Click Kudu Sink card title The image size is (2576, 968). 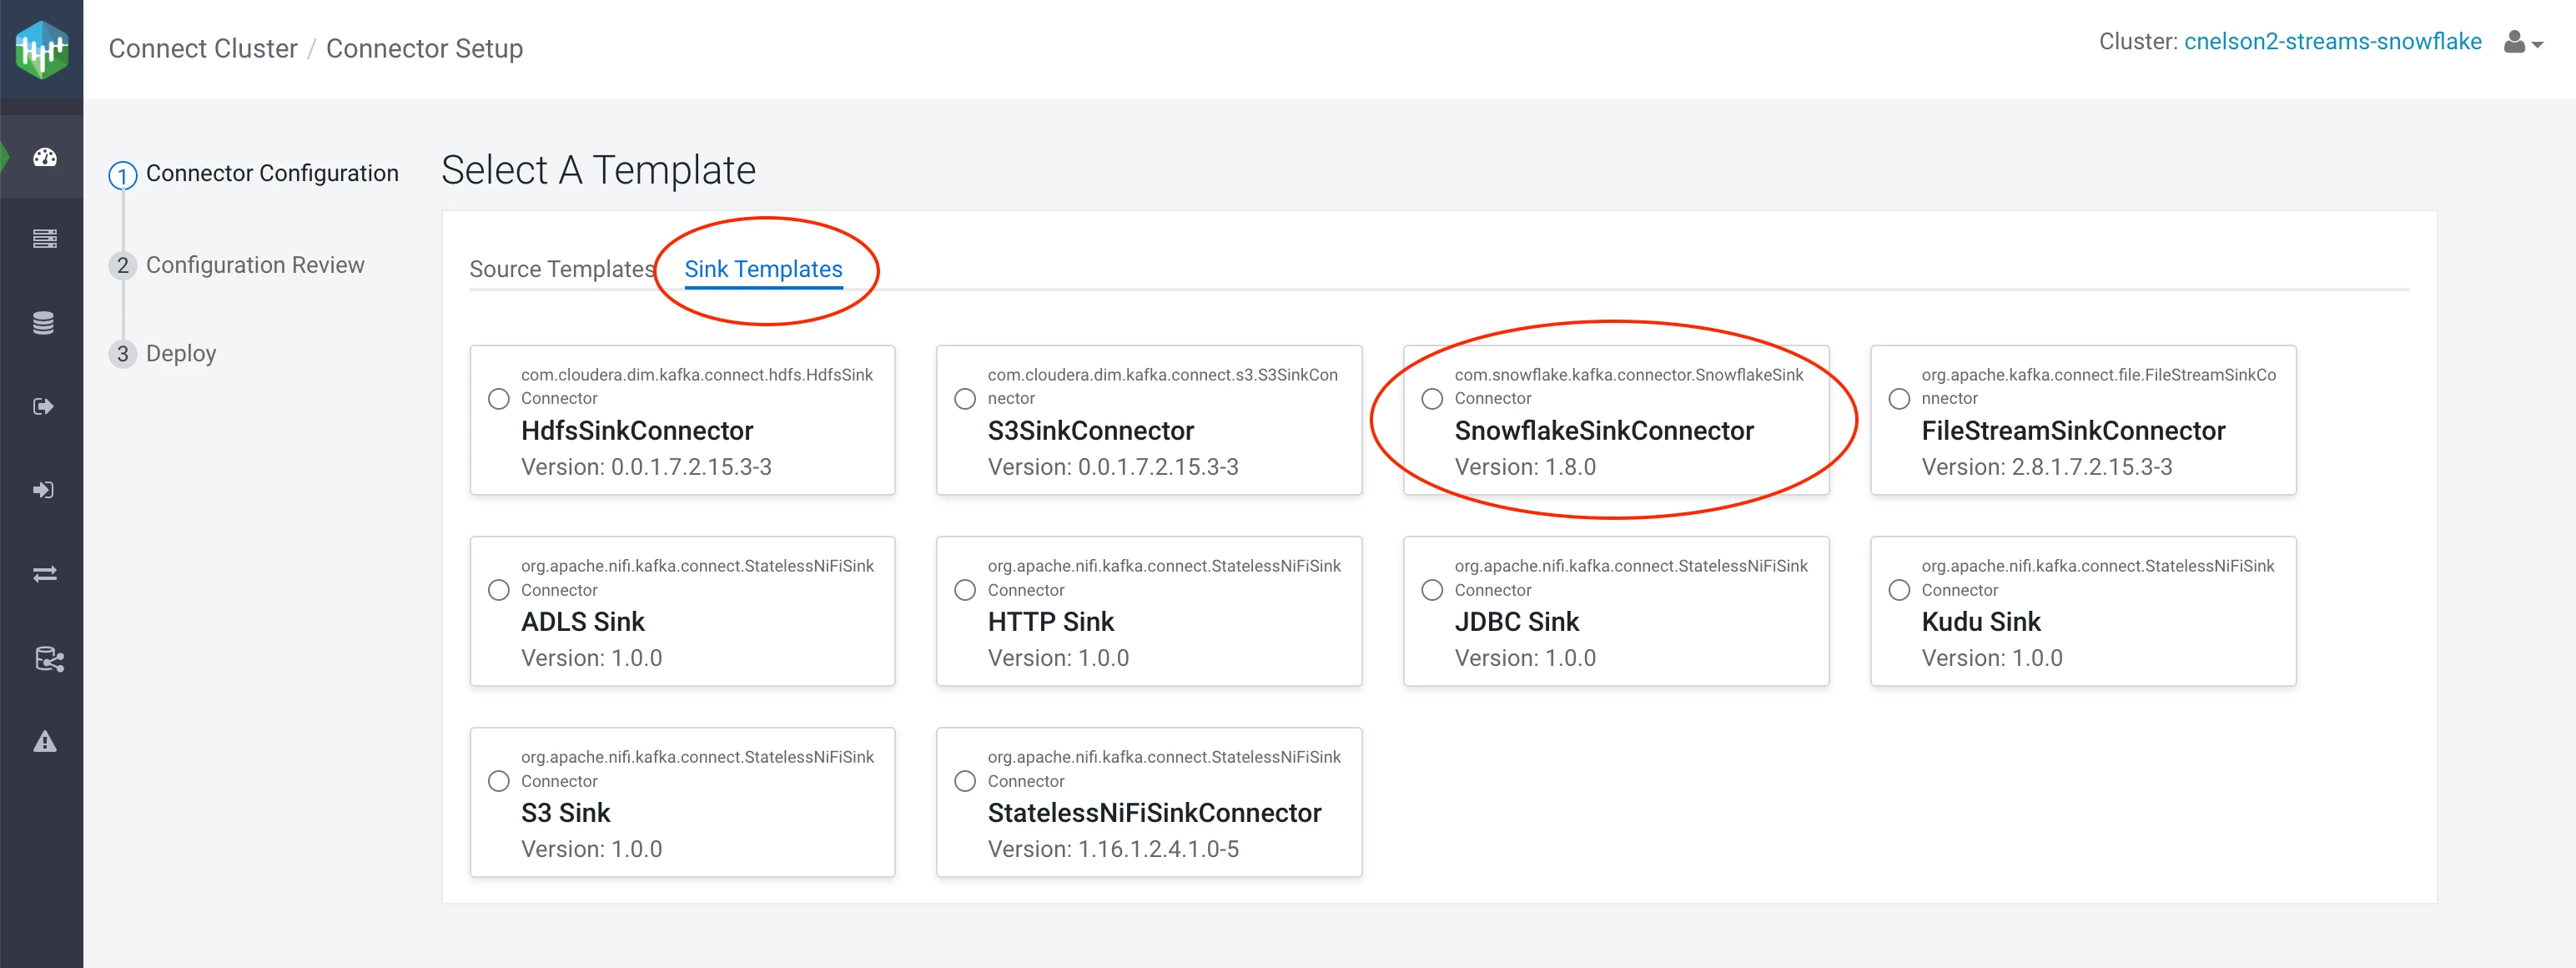1980,622
